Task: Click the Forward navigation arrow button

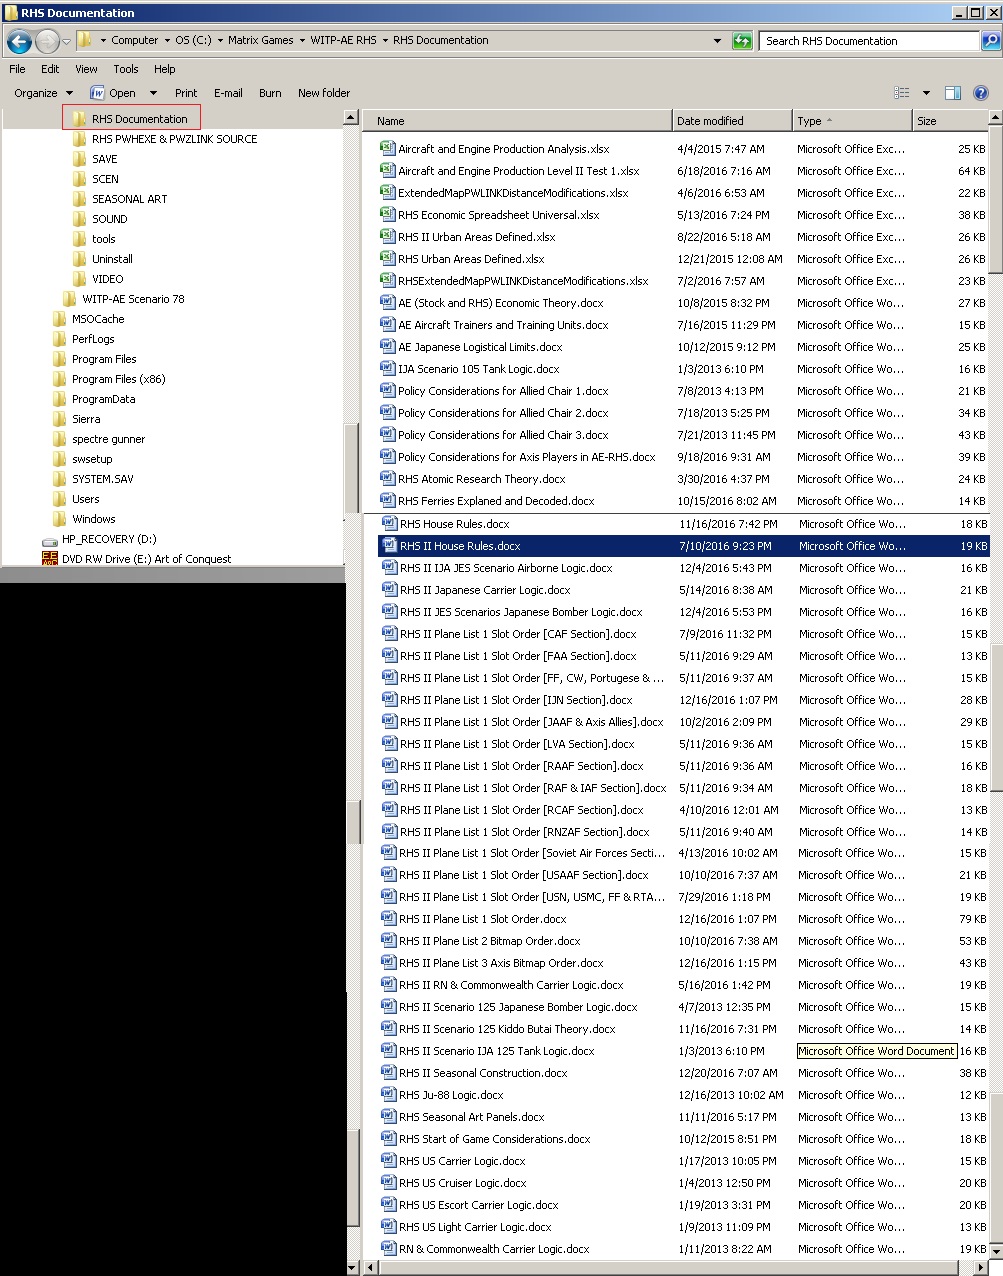Action: tap(47, 41)
